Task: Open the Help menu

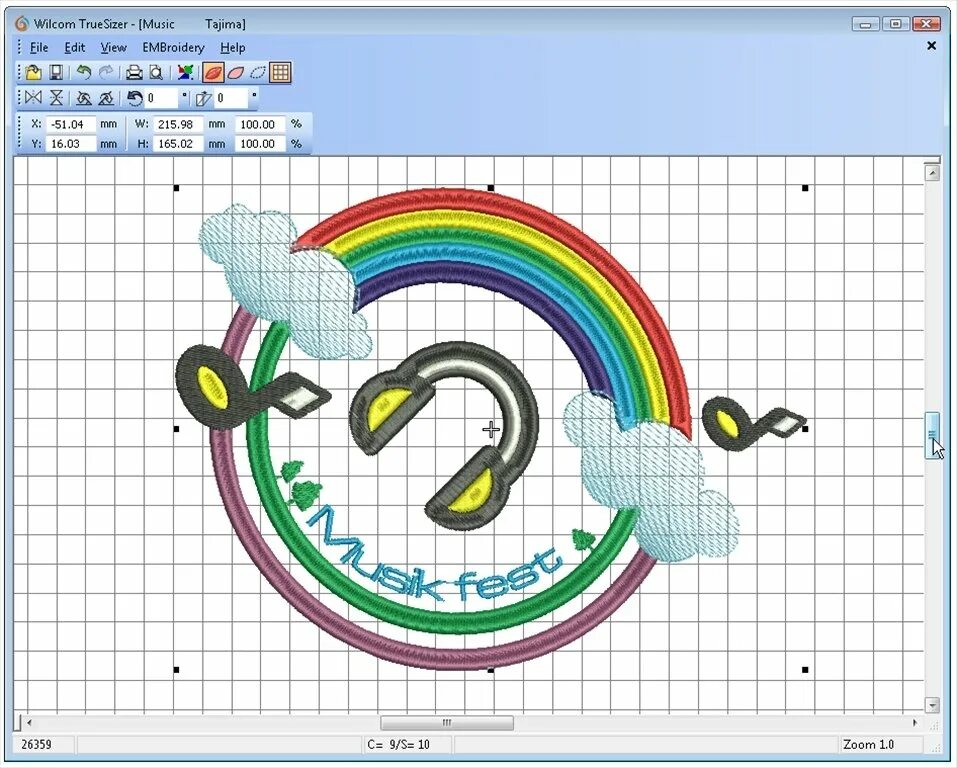Action: [x=233, y=48]
